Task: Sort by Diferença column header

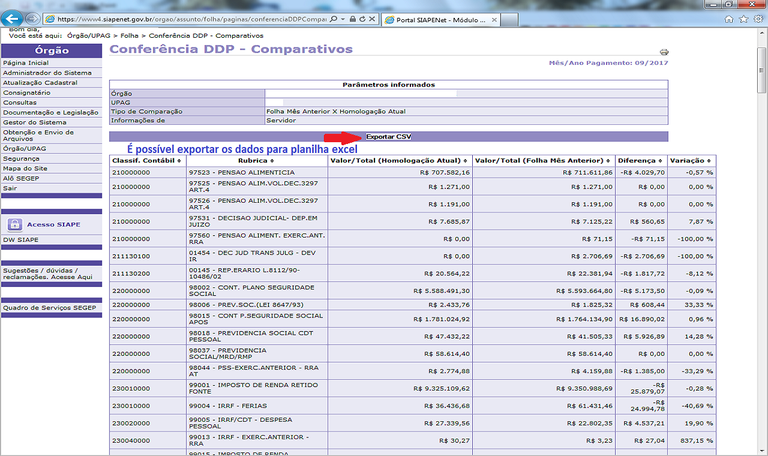Action: 637,159
